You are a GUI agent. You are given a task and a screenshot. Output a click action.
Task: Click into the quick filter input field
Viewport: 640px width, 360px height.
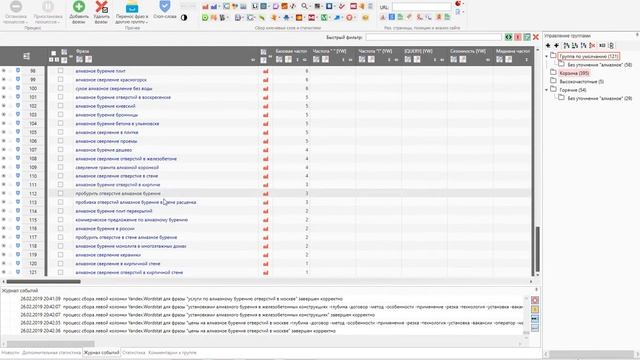click(433, 37)
